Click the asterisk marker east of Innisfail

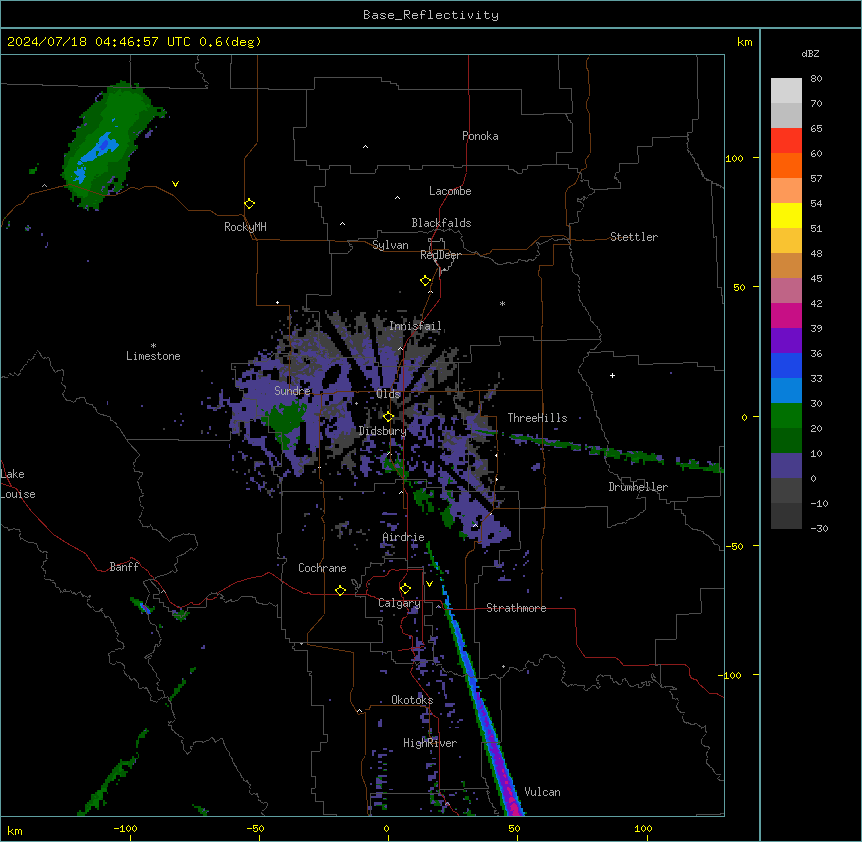502,303
